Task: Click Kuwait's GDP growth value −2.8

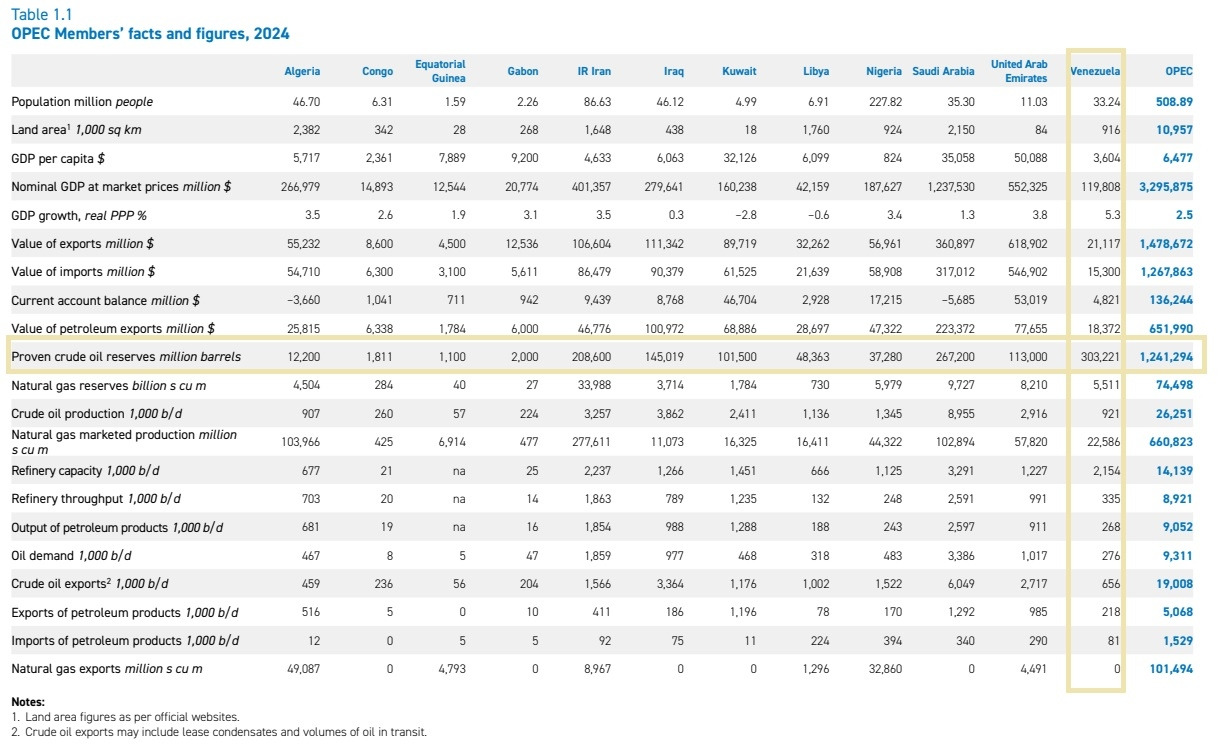Action: coord(744,215)
